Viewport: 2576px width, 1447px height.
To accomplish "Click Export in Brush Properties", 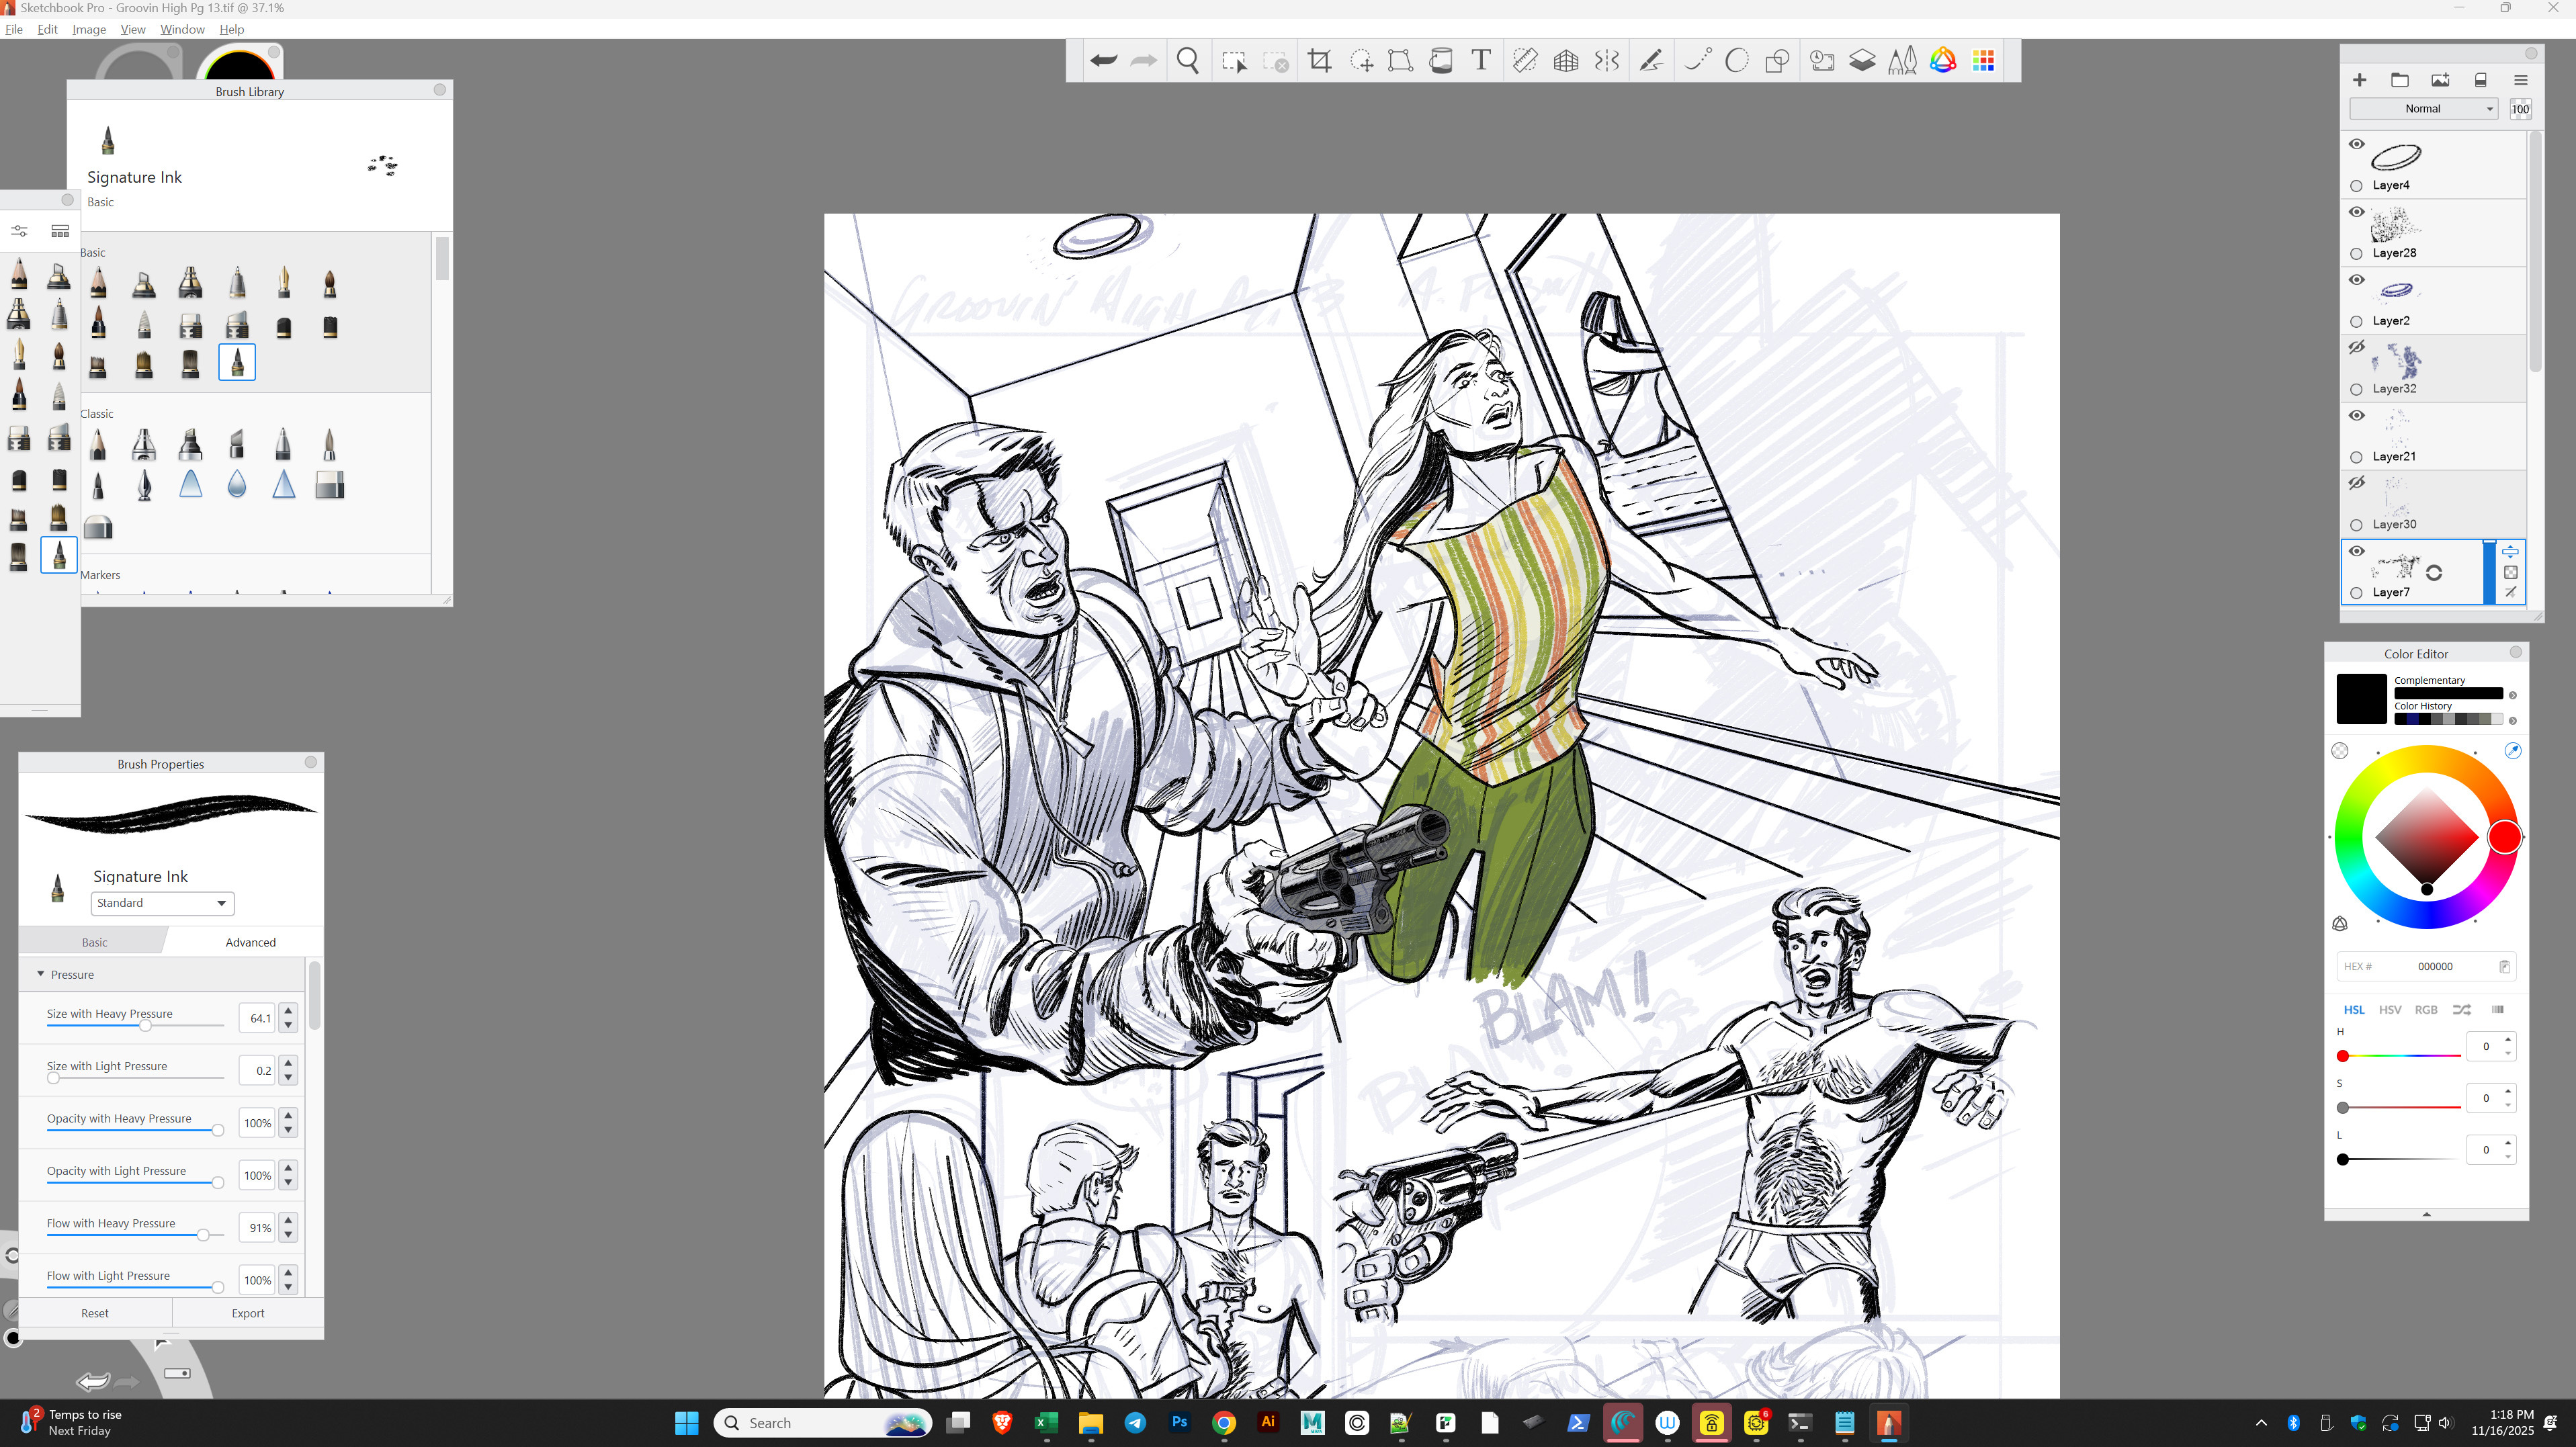I will point(248,1313).
